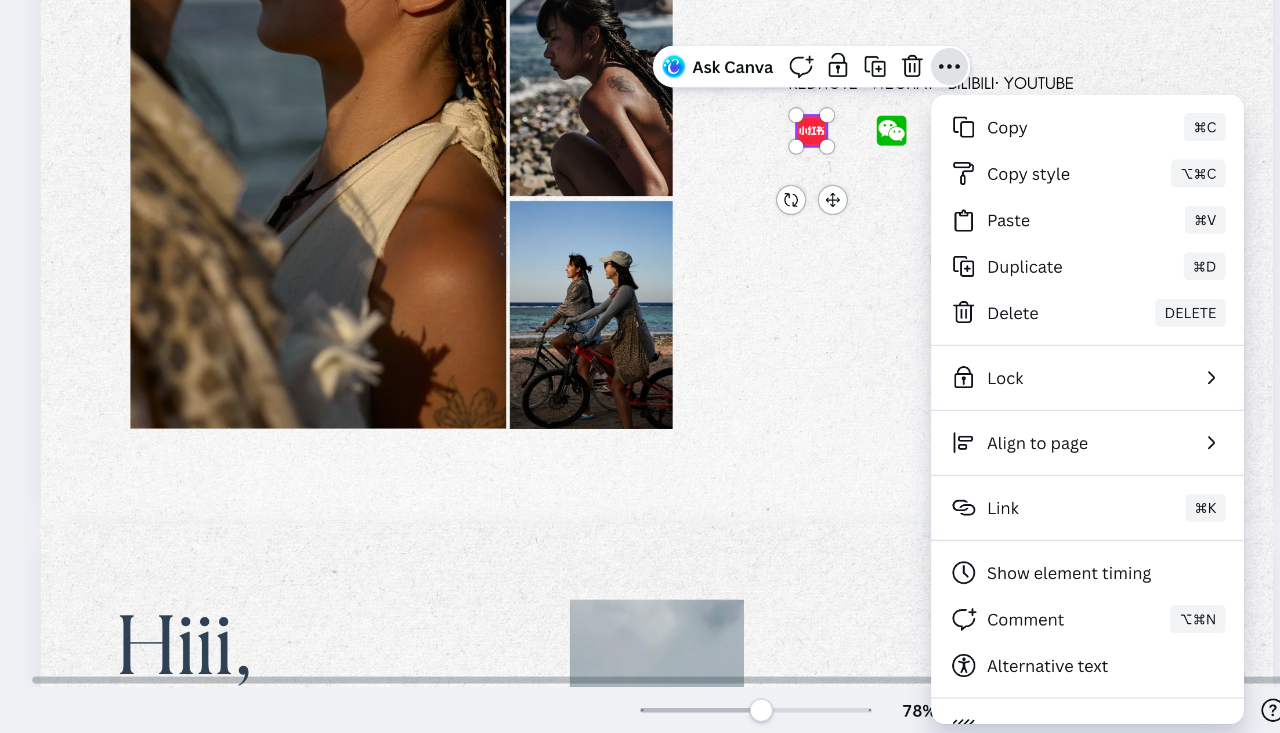Choose Copy style from context menu
1280x733 pixels.
click(1028, 174)
